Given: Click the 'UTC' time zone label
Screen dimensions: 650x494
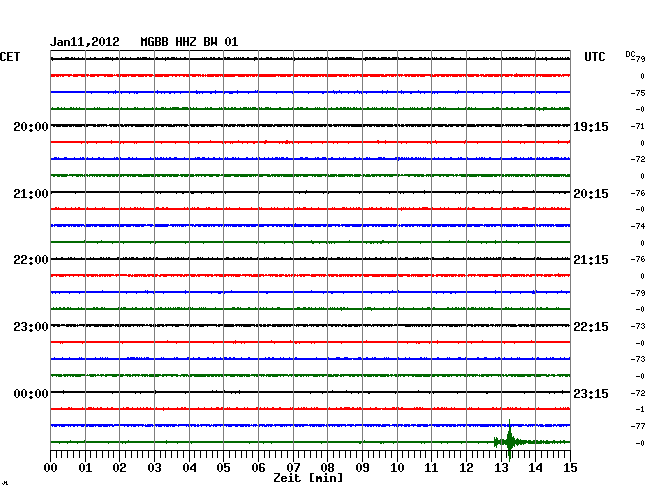Looking at the screenshot, I should [x=594, y=57].
